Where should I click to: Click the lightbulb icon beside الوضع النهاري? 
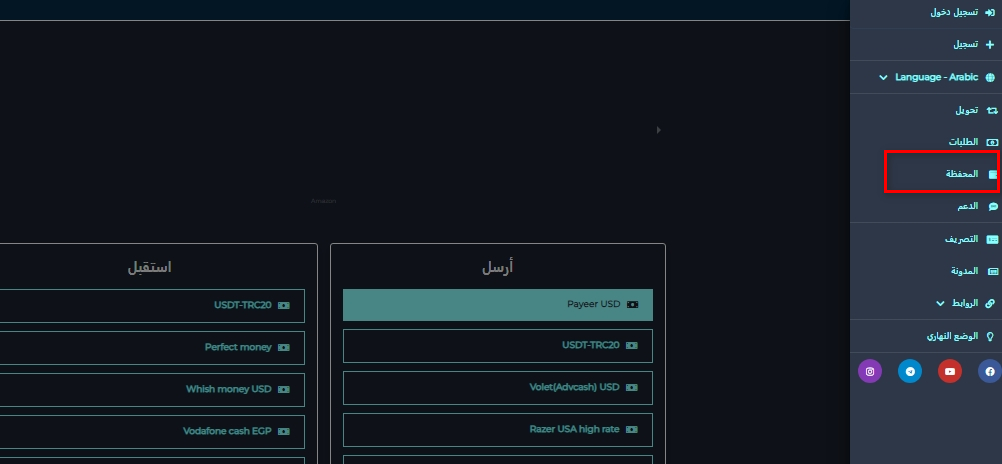coord(990,336)
